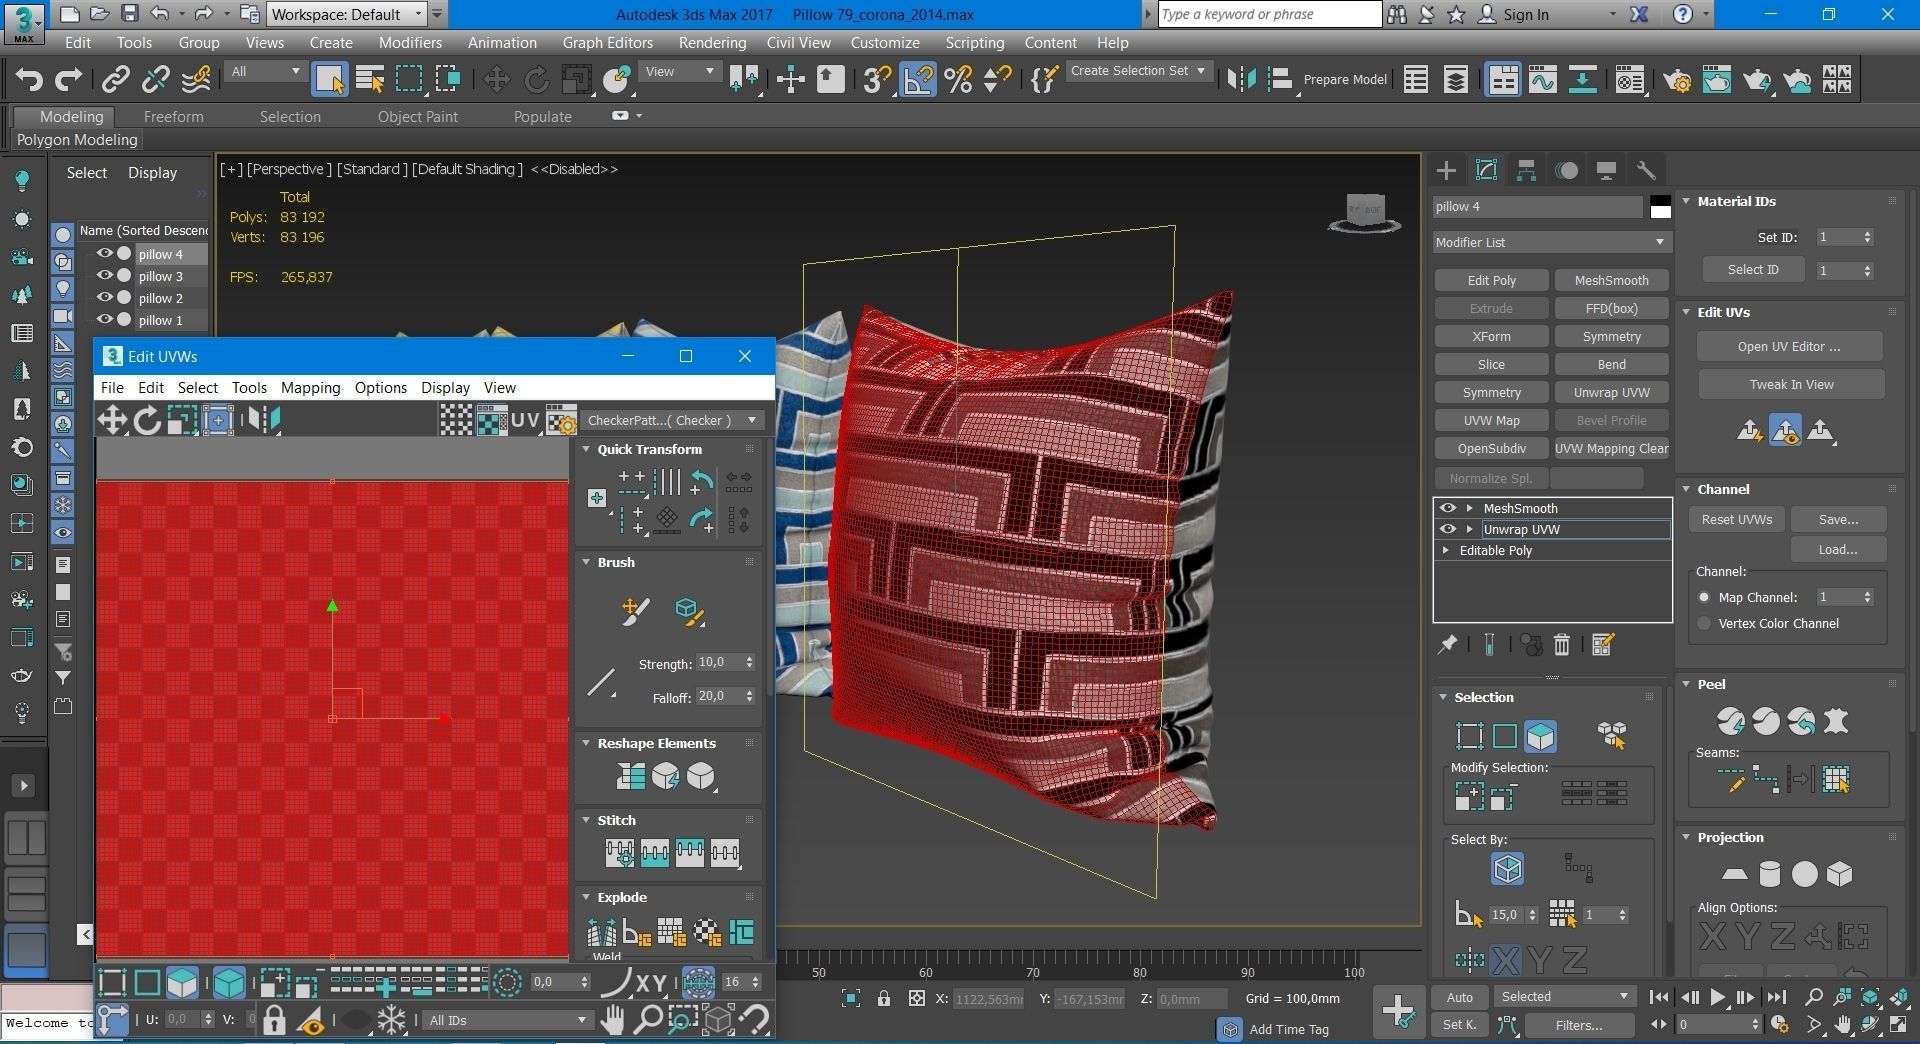This screenshot has width=1920, height=1044.
Task: Open the Modifiers menu
Action: tap(410, 43)
